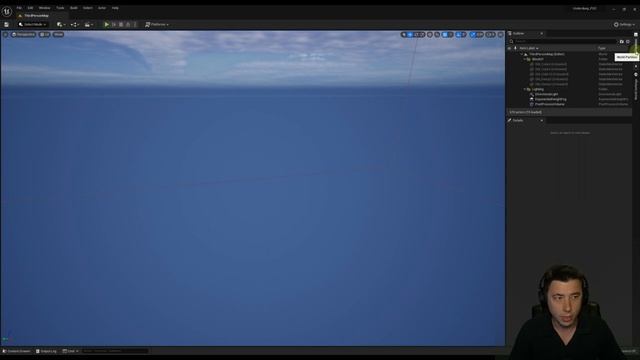Open the camera speed setting
The width and height of the screenshot is (640, 360).
pyautogui.click(x=490, y=35)
